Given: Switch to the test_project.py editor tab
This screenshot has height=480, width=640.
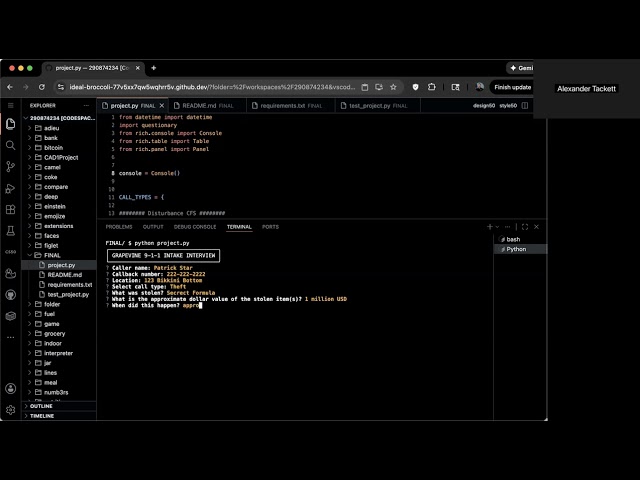Looking at the screenshot, I should pyautogui.click(x=378, y=105).
